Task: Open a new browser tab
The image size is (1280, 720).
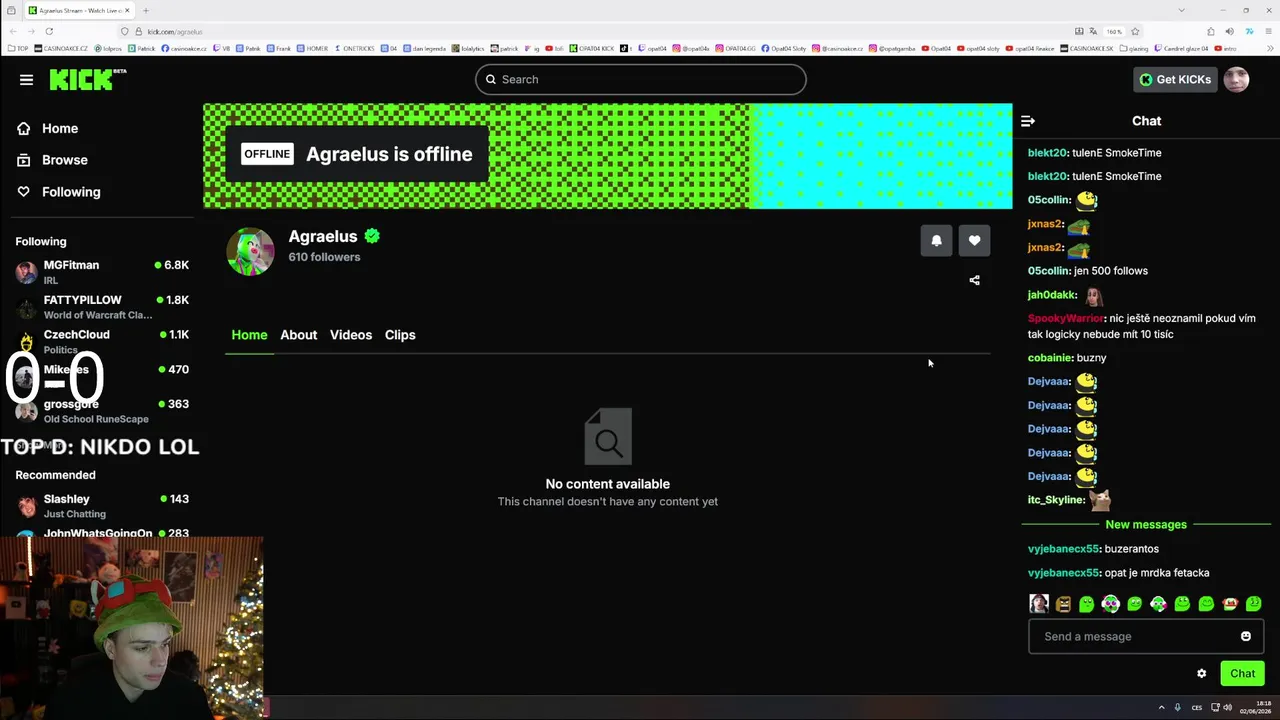Action: 146,10
